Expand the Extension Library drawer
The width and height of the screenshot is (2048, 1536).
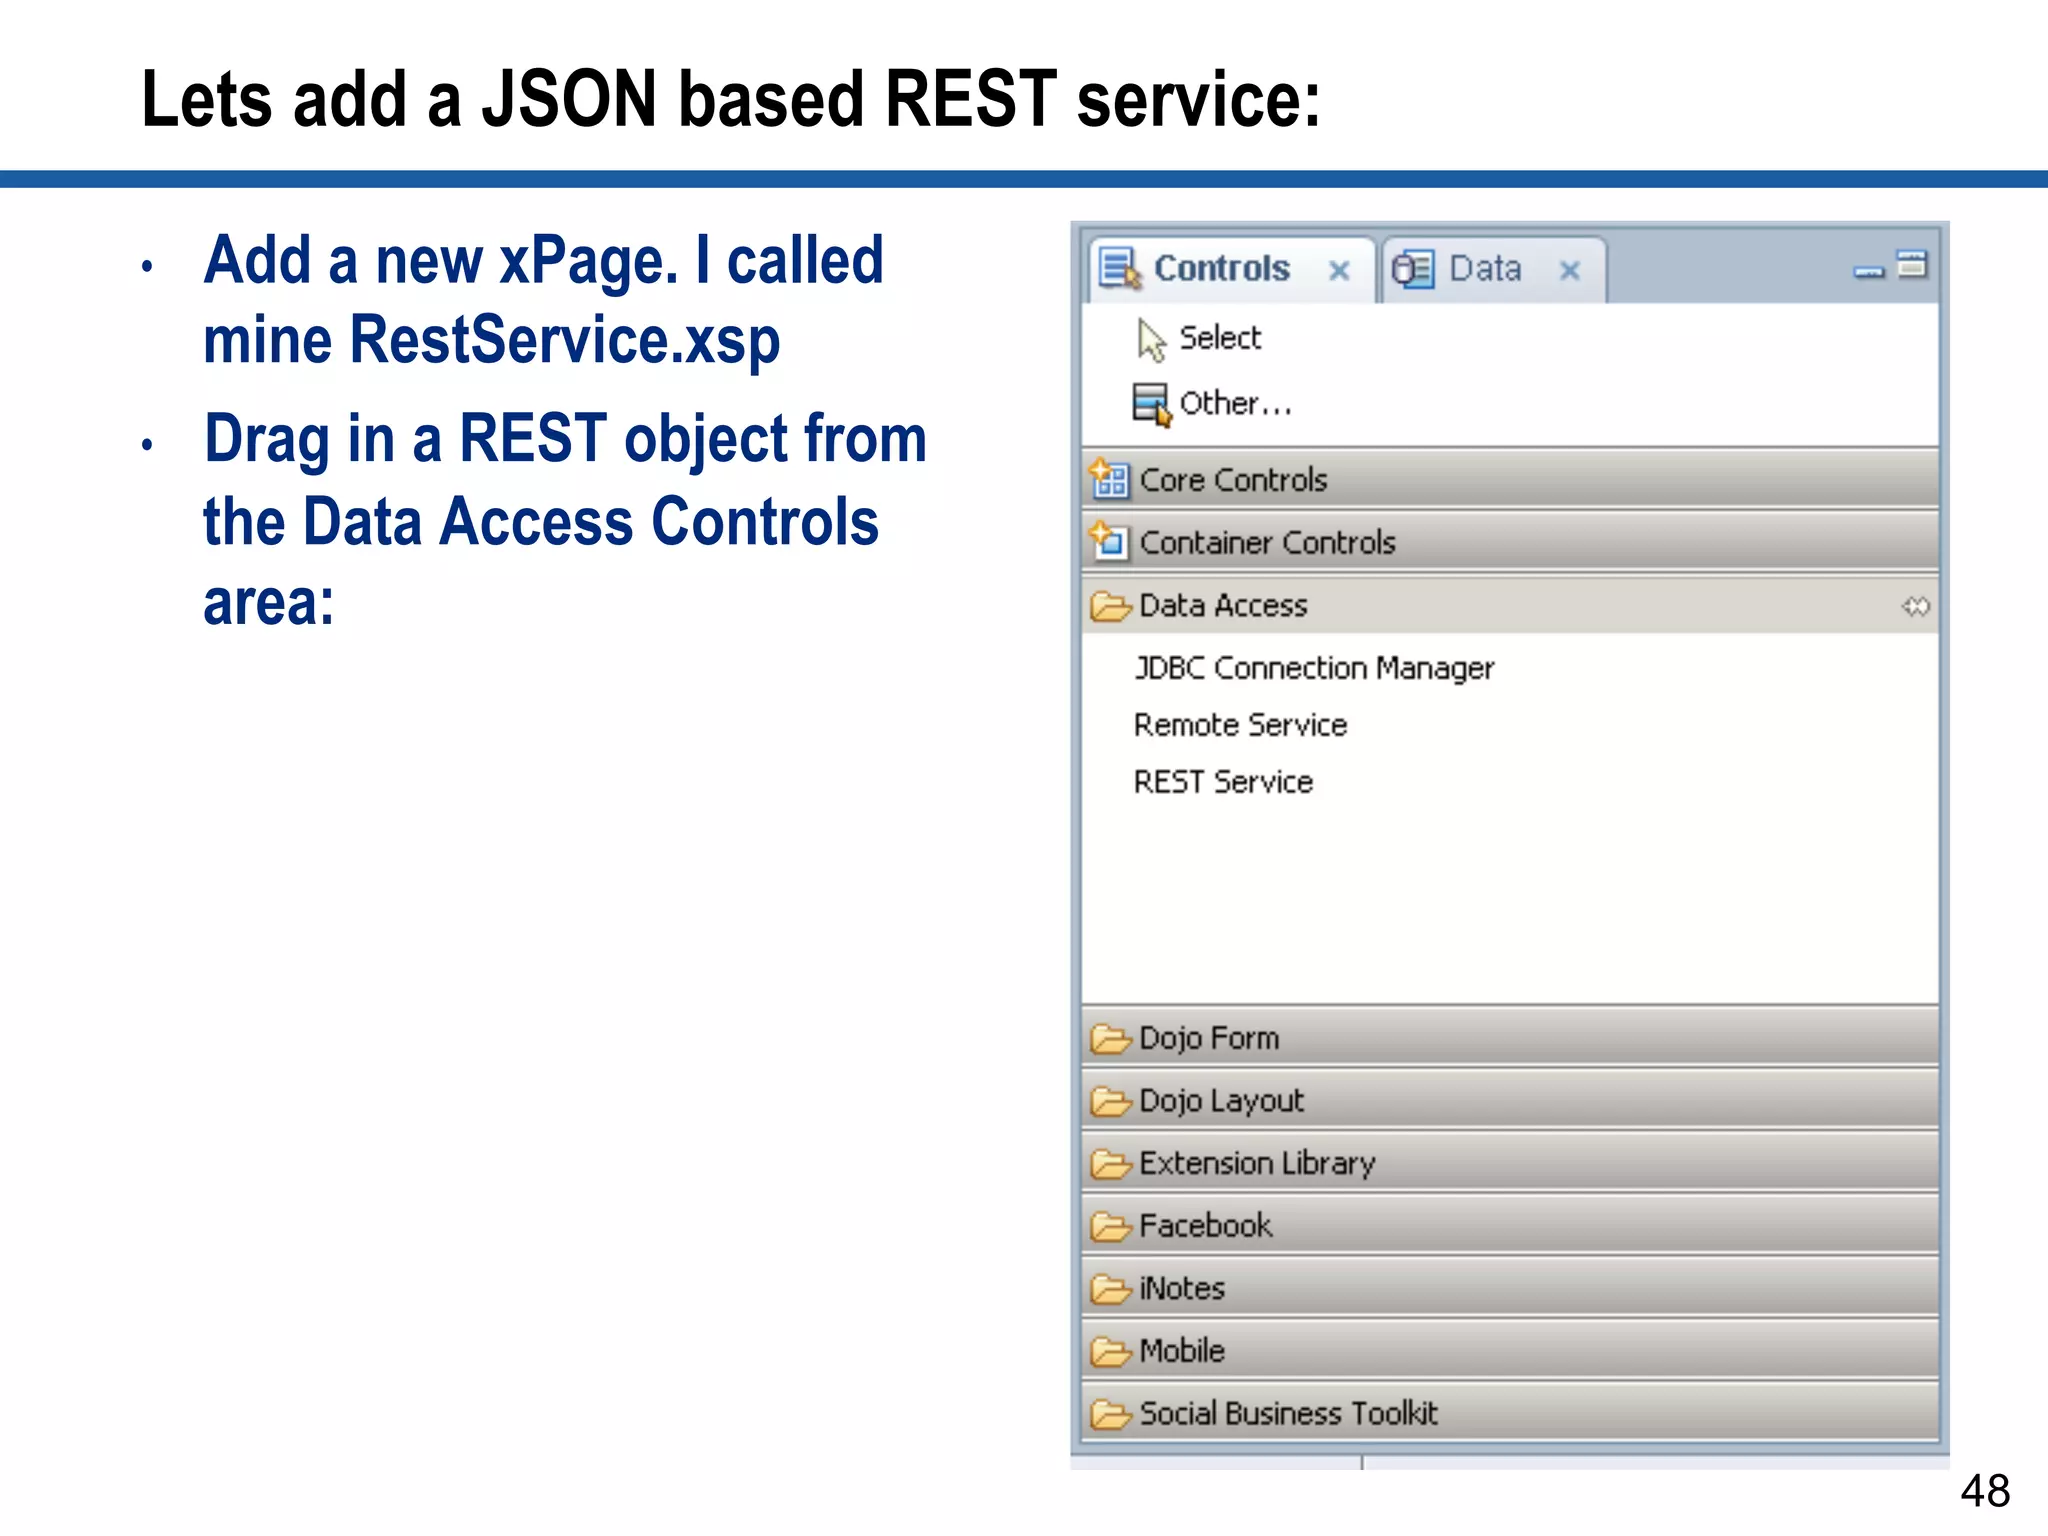click(1510, 1163)
